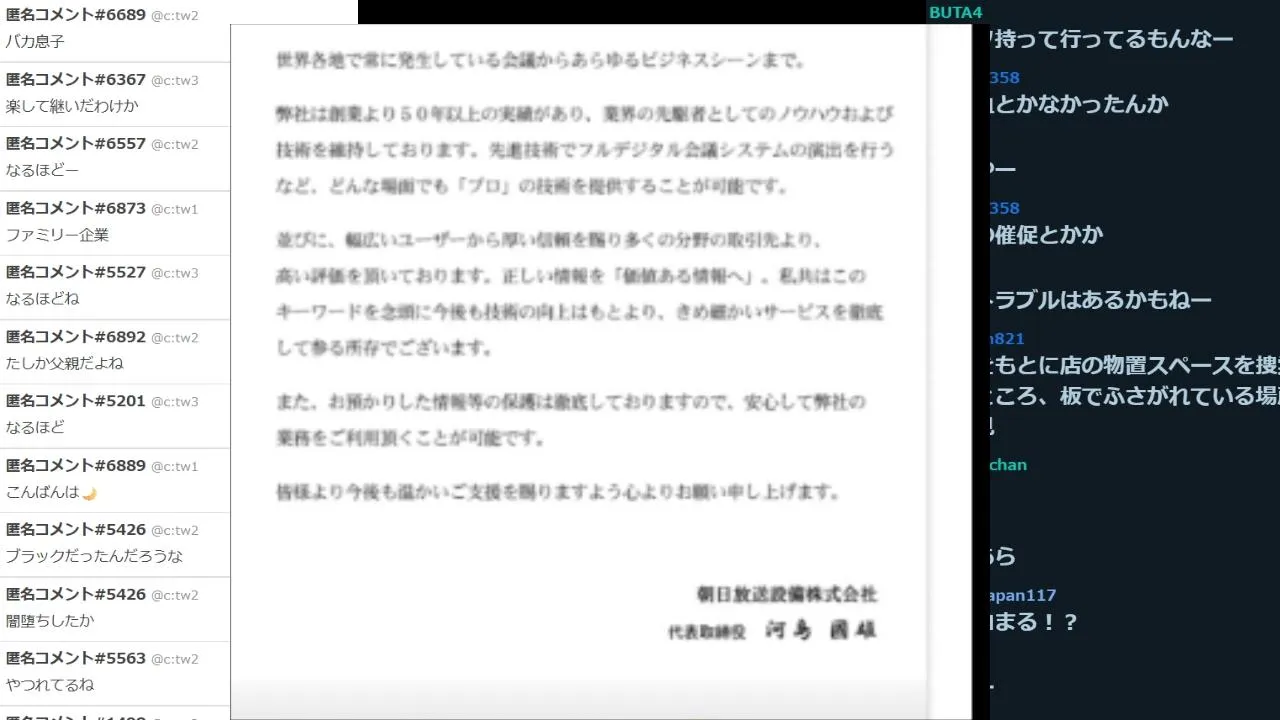Click the chat username ending apan117
This screenshot has height=720, width=1280.
(1023, 595)
